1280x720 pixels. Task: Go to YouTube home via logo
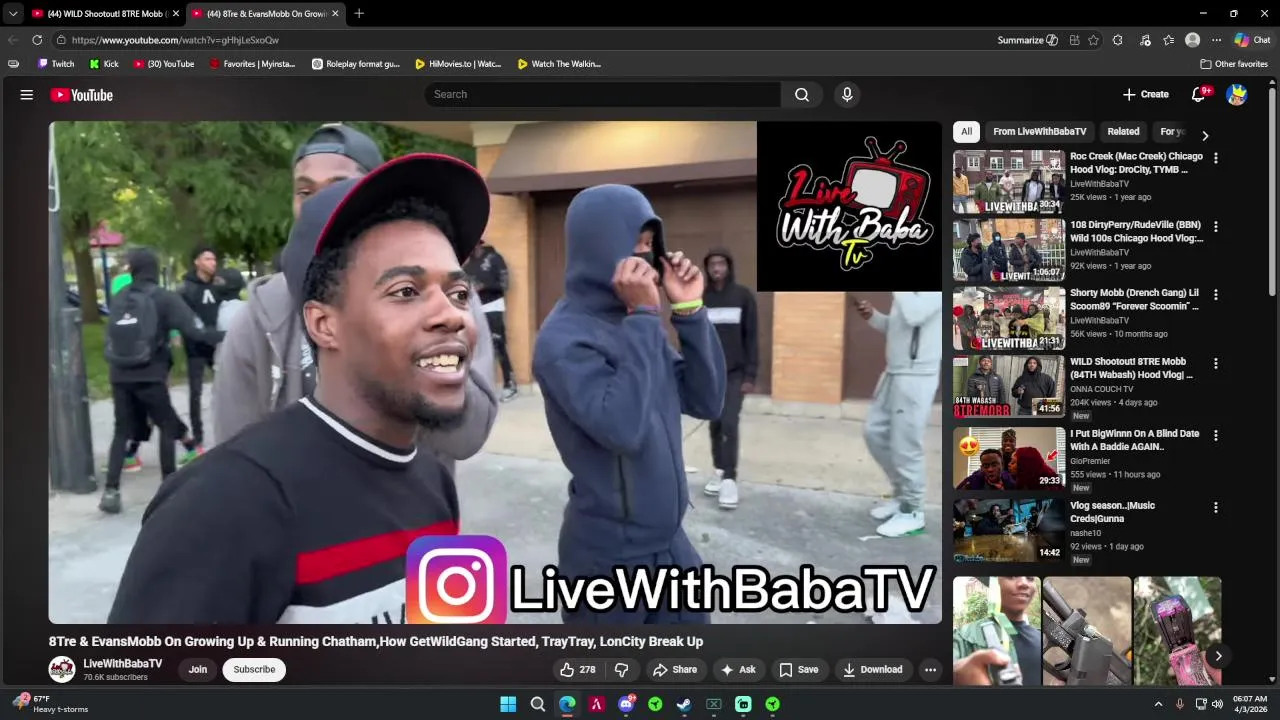pyautogui.click(x=82, y=95)
